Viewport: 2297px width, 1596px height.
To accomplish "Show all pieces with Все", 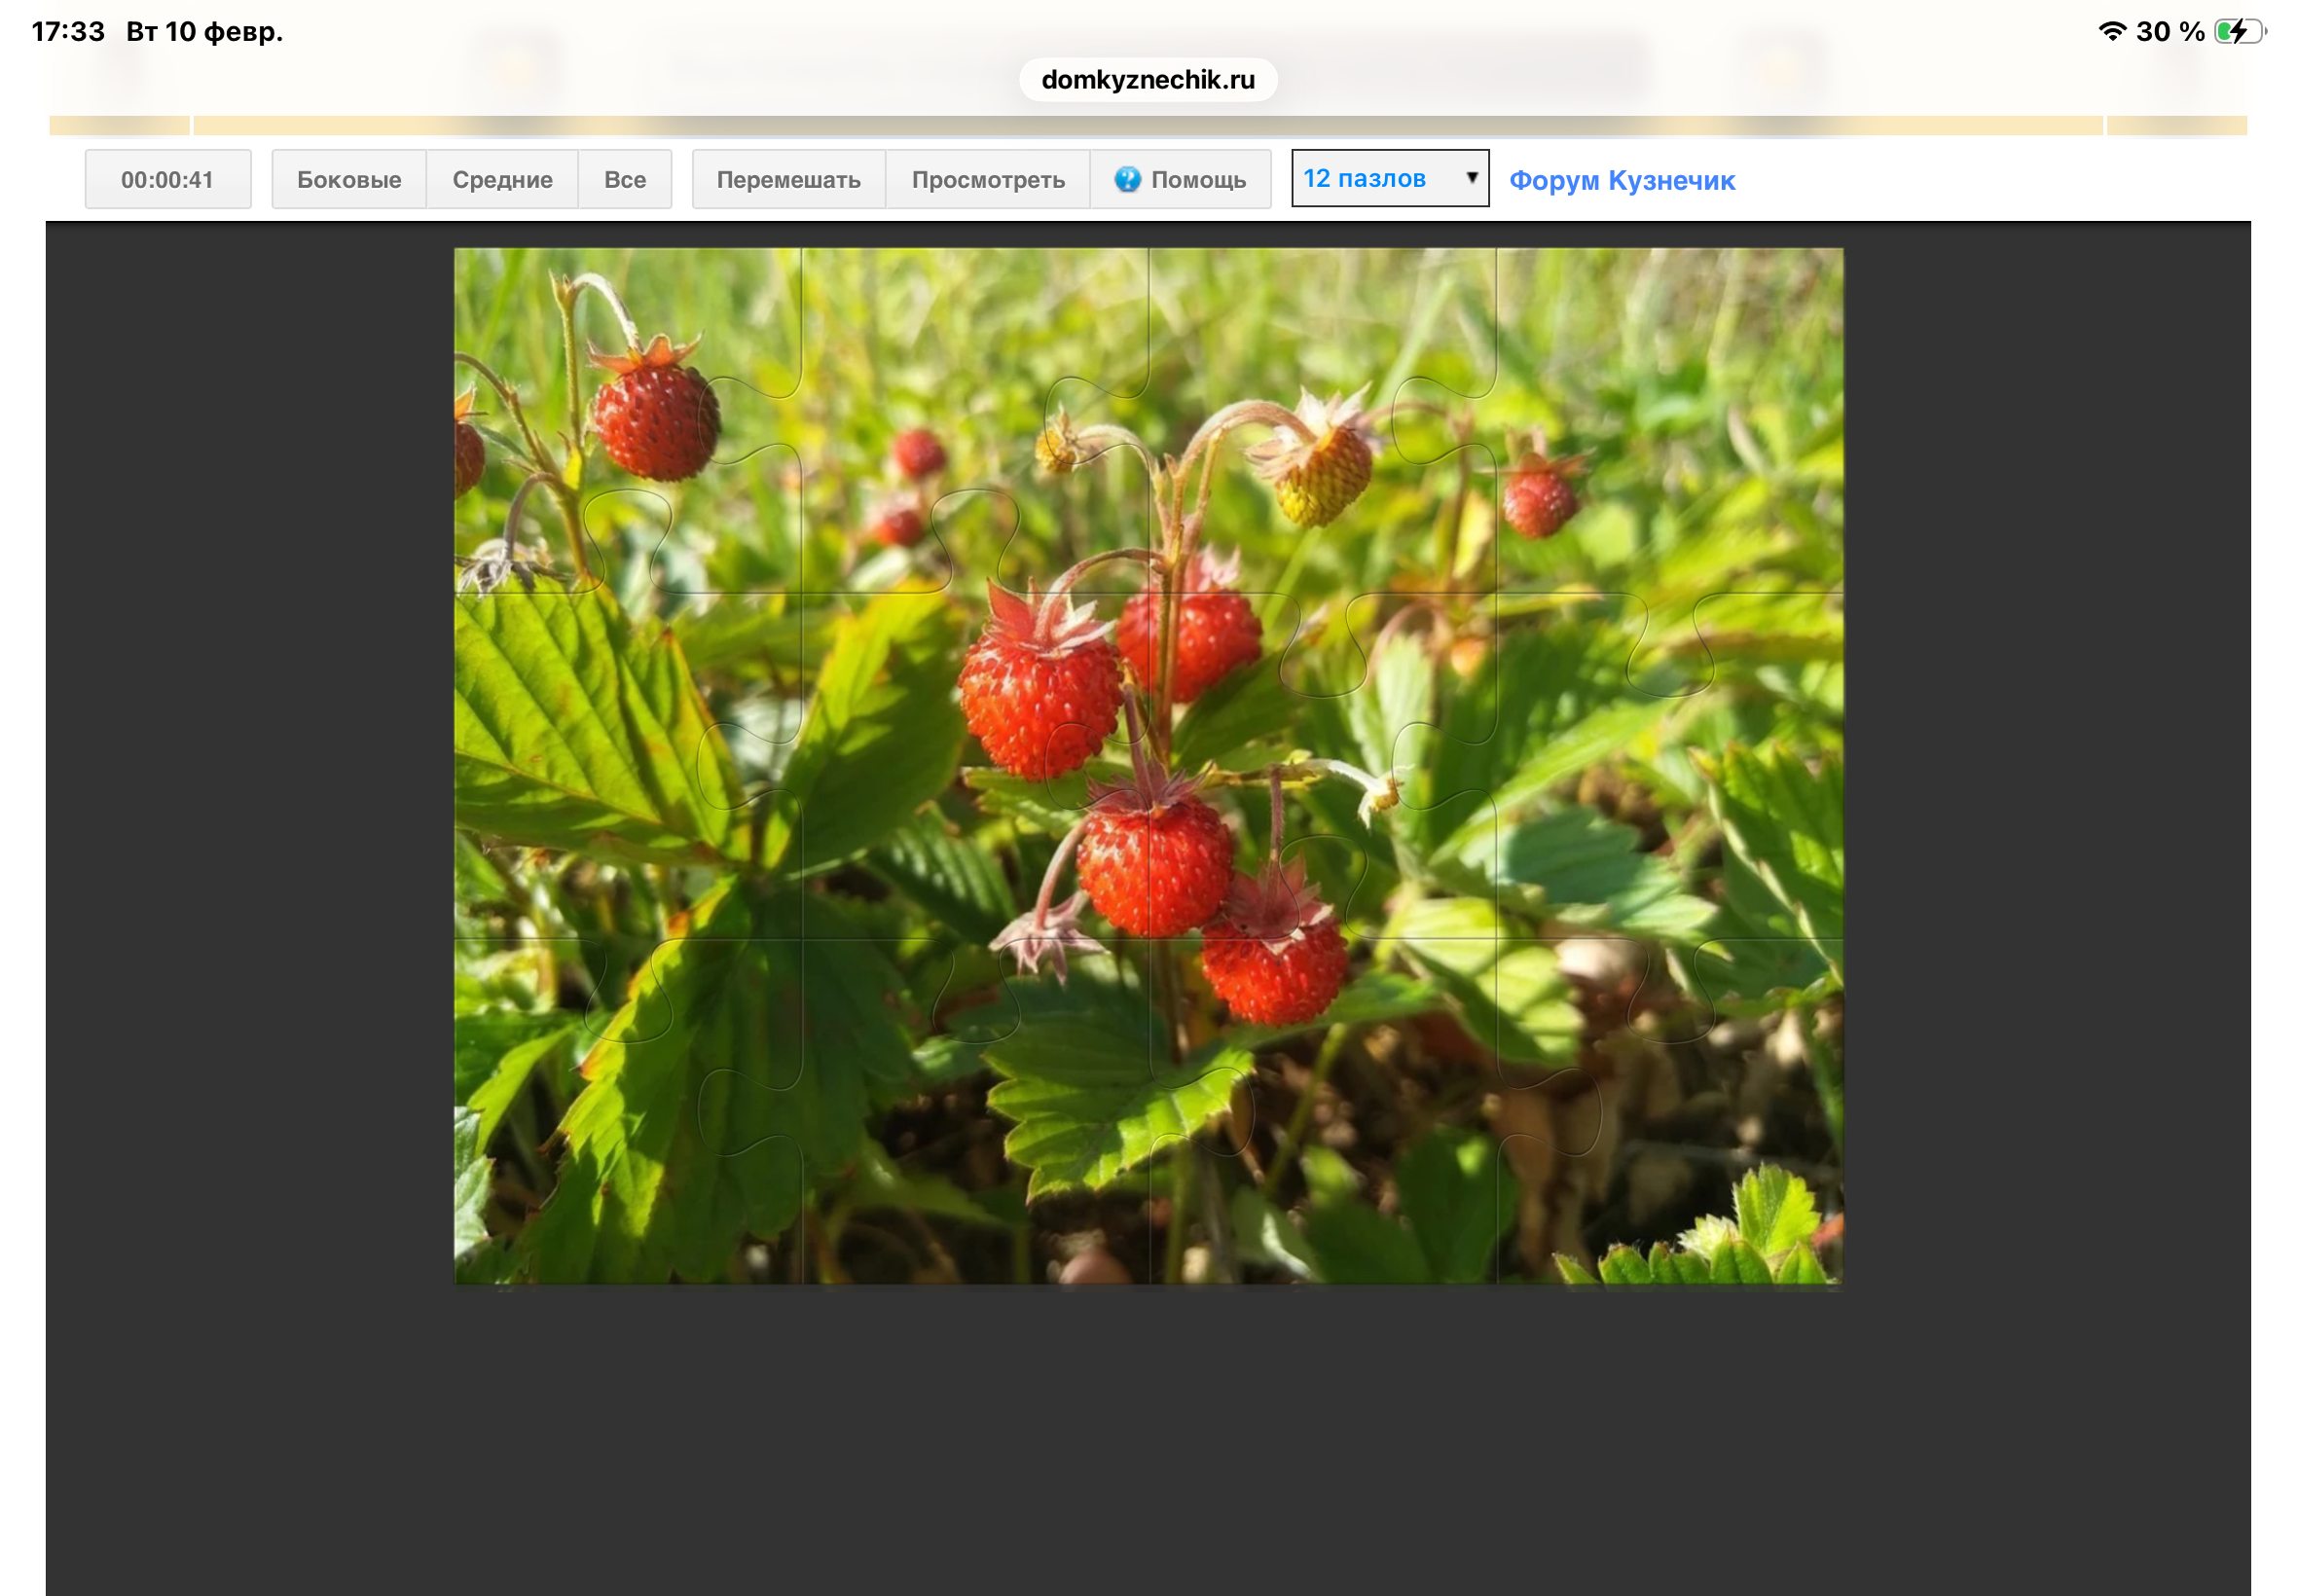I will point(624,179).
